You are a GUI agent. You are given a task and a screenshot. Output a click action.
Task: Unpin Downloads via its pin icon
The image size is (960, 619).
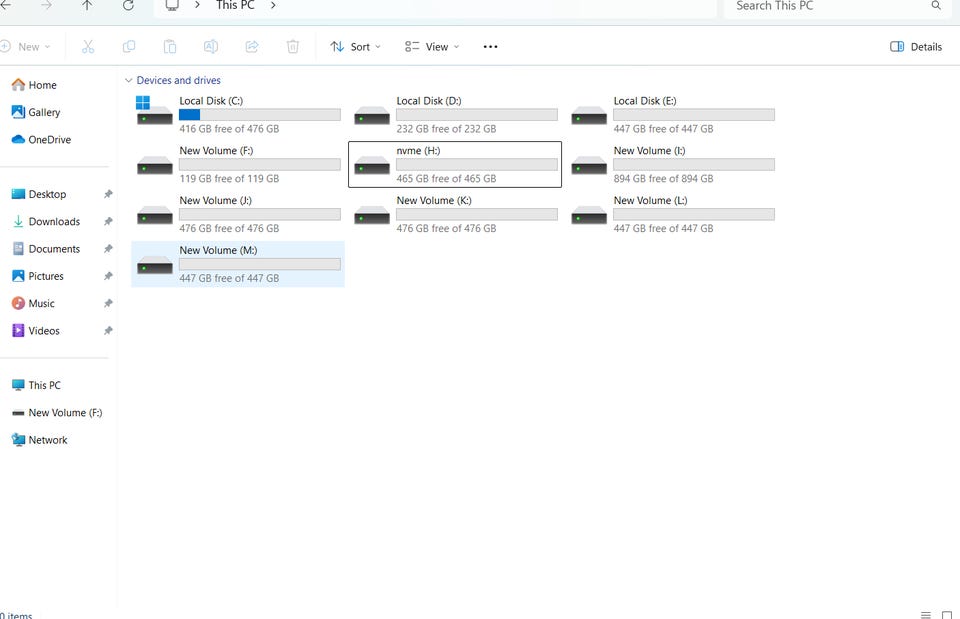coord(108,222)
